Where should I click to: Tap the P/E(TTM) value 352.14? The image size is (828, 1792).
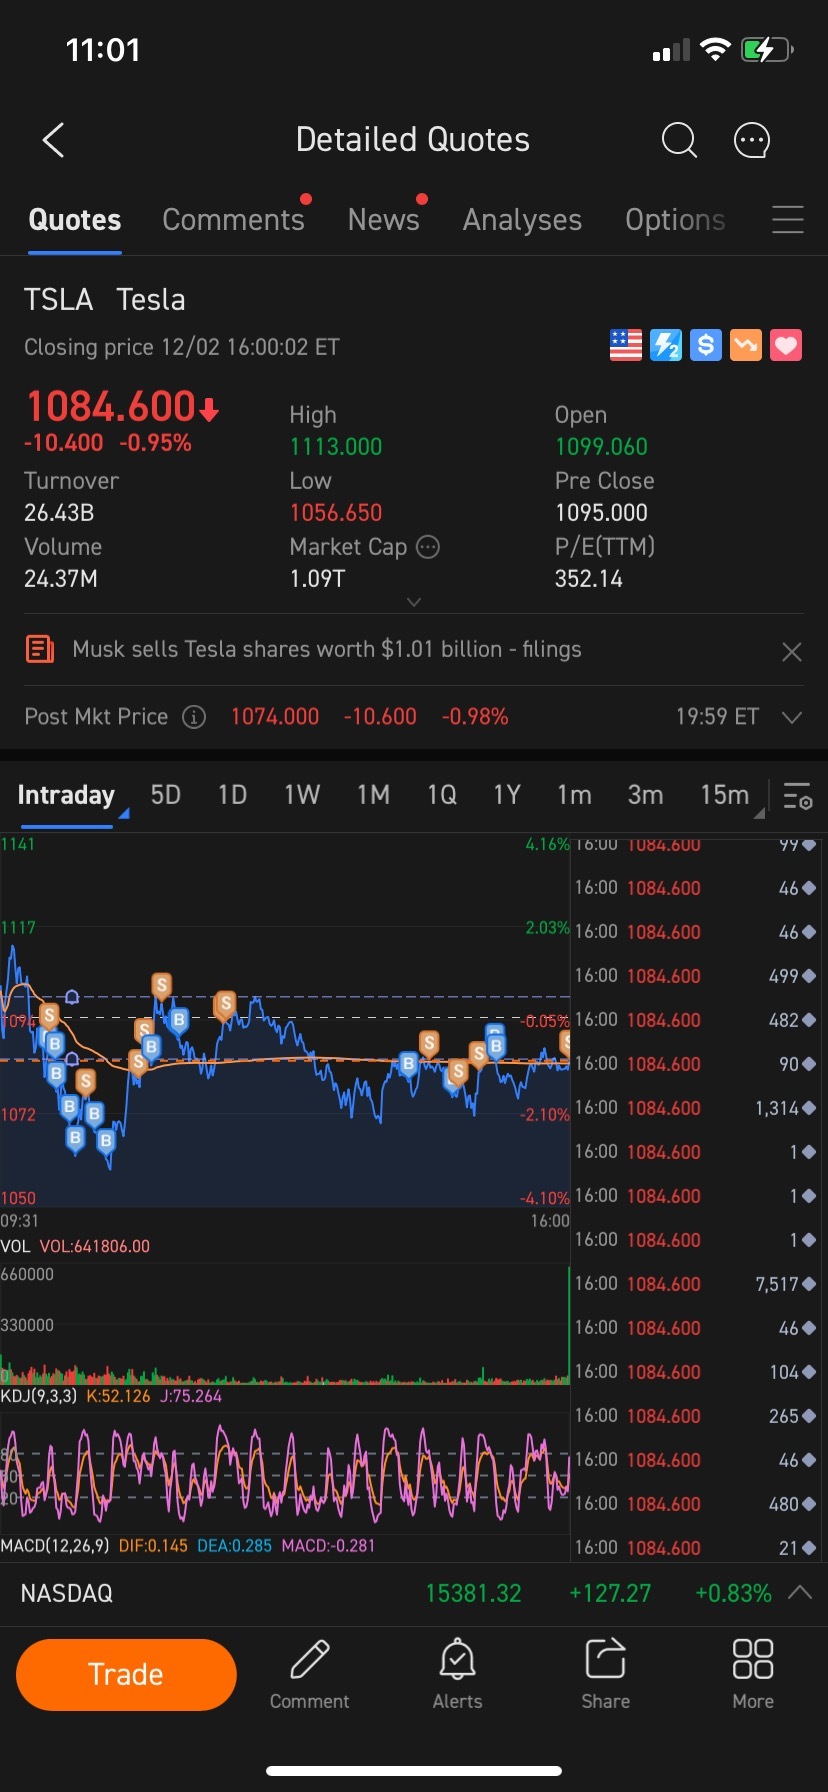[589, 579]
